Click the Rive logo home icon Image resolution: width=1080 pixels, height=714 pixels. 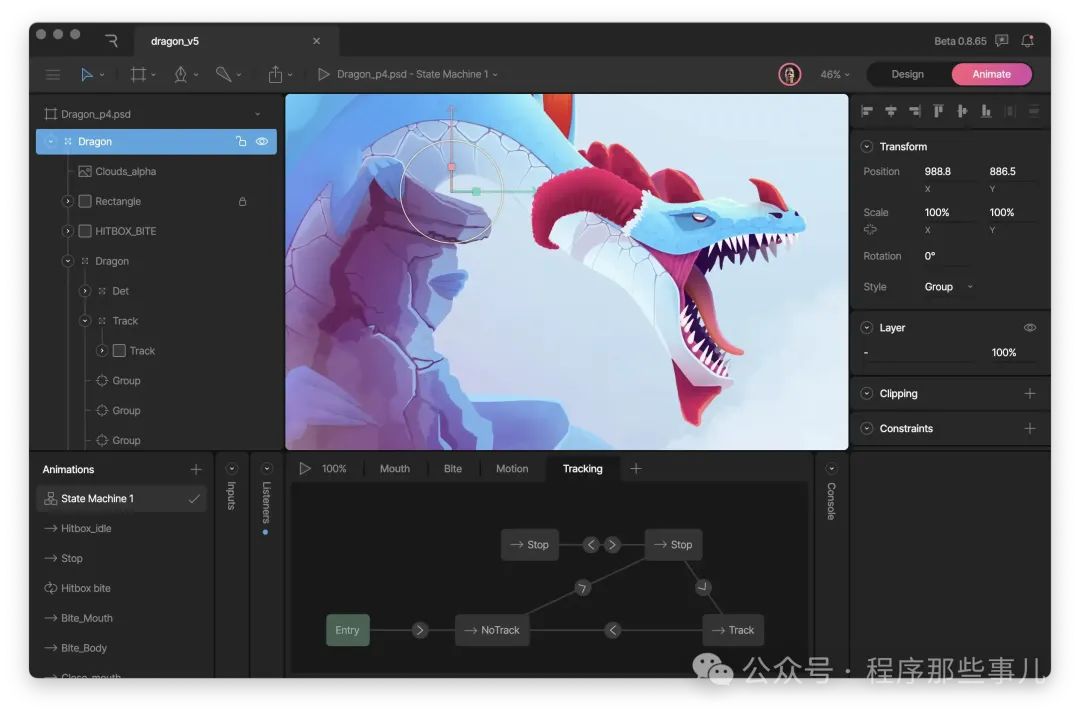pyautogui.click(x=112, y=41)
